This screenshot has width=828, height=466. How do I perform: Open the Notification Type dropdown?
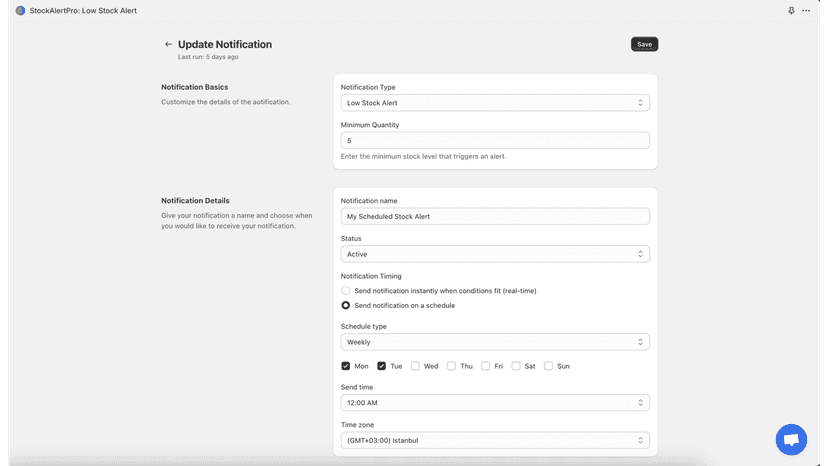(x=495, y=103)
